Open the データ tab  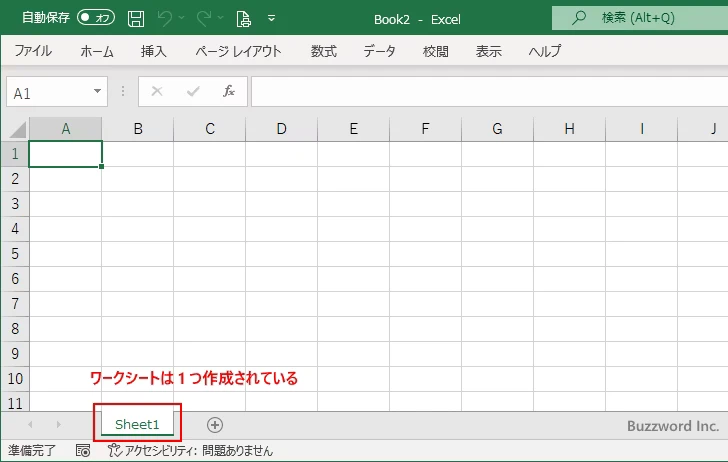(x=379, y=51)
